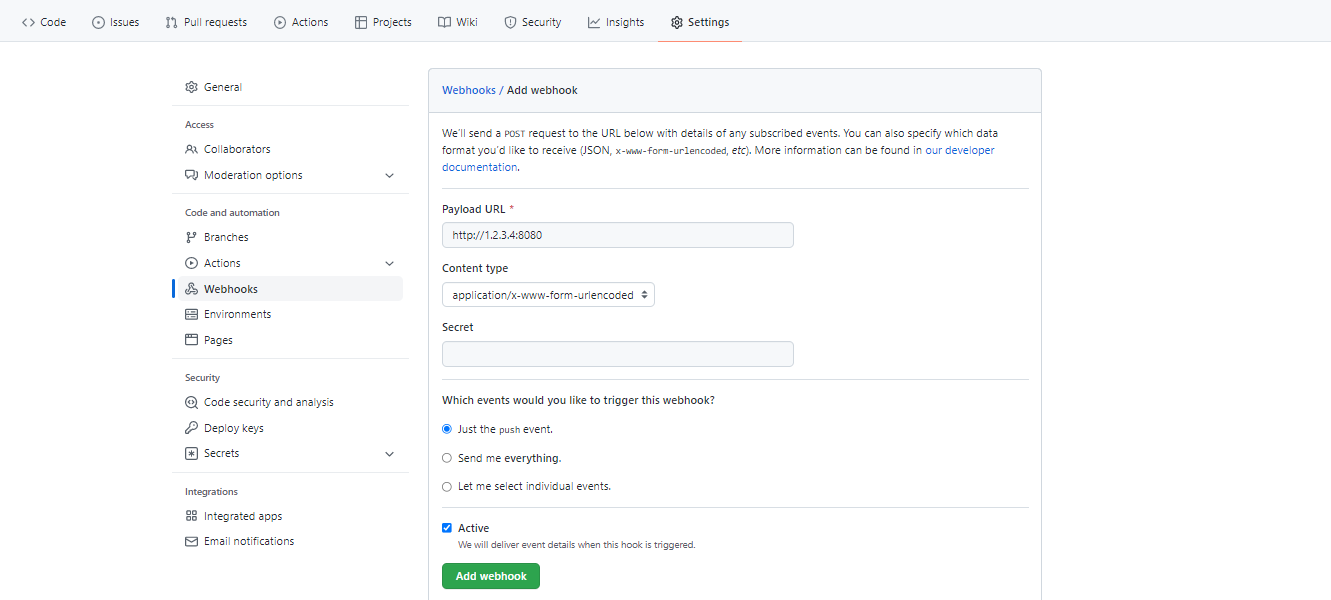Click the Code security and analysis icon
The height and width of the screenshot is (600, 1331).
click(x=191, y=402)
